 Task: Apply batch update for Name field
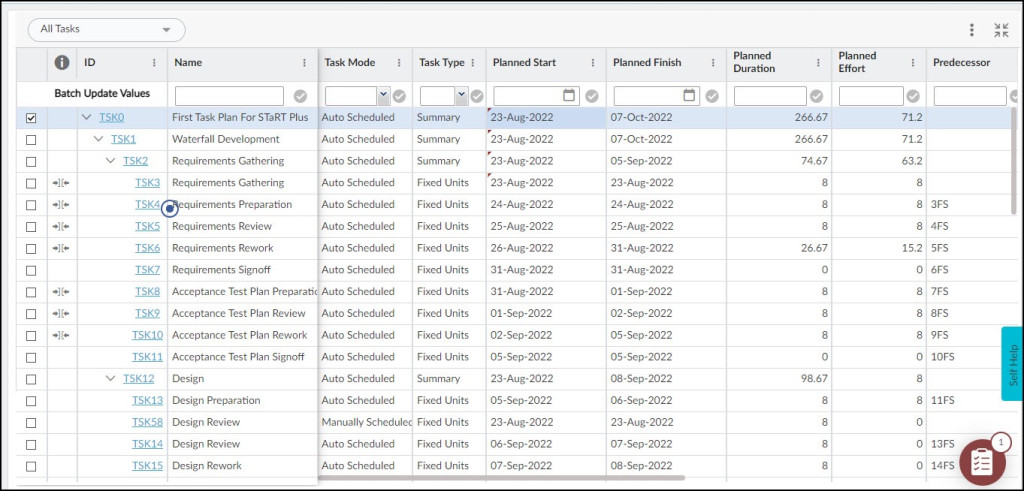[x=300, y=96]
